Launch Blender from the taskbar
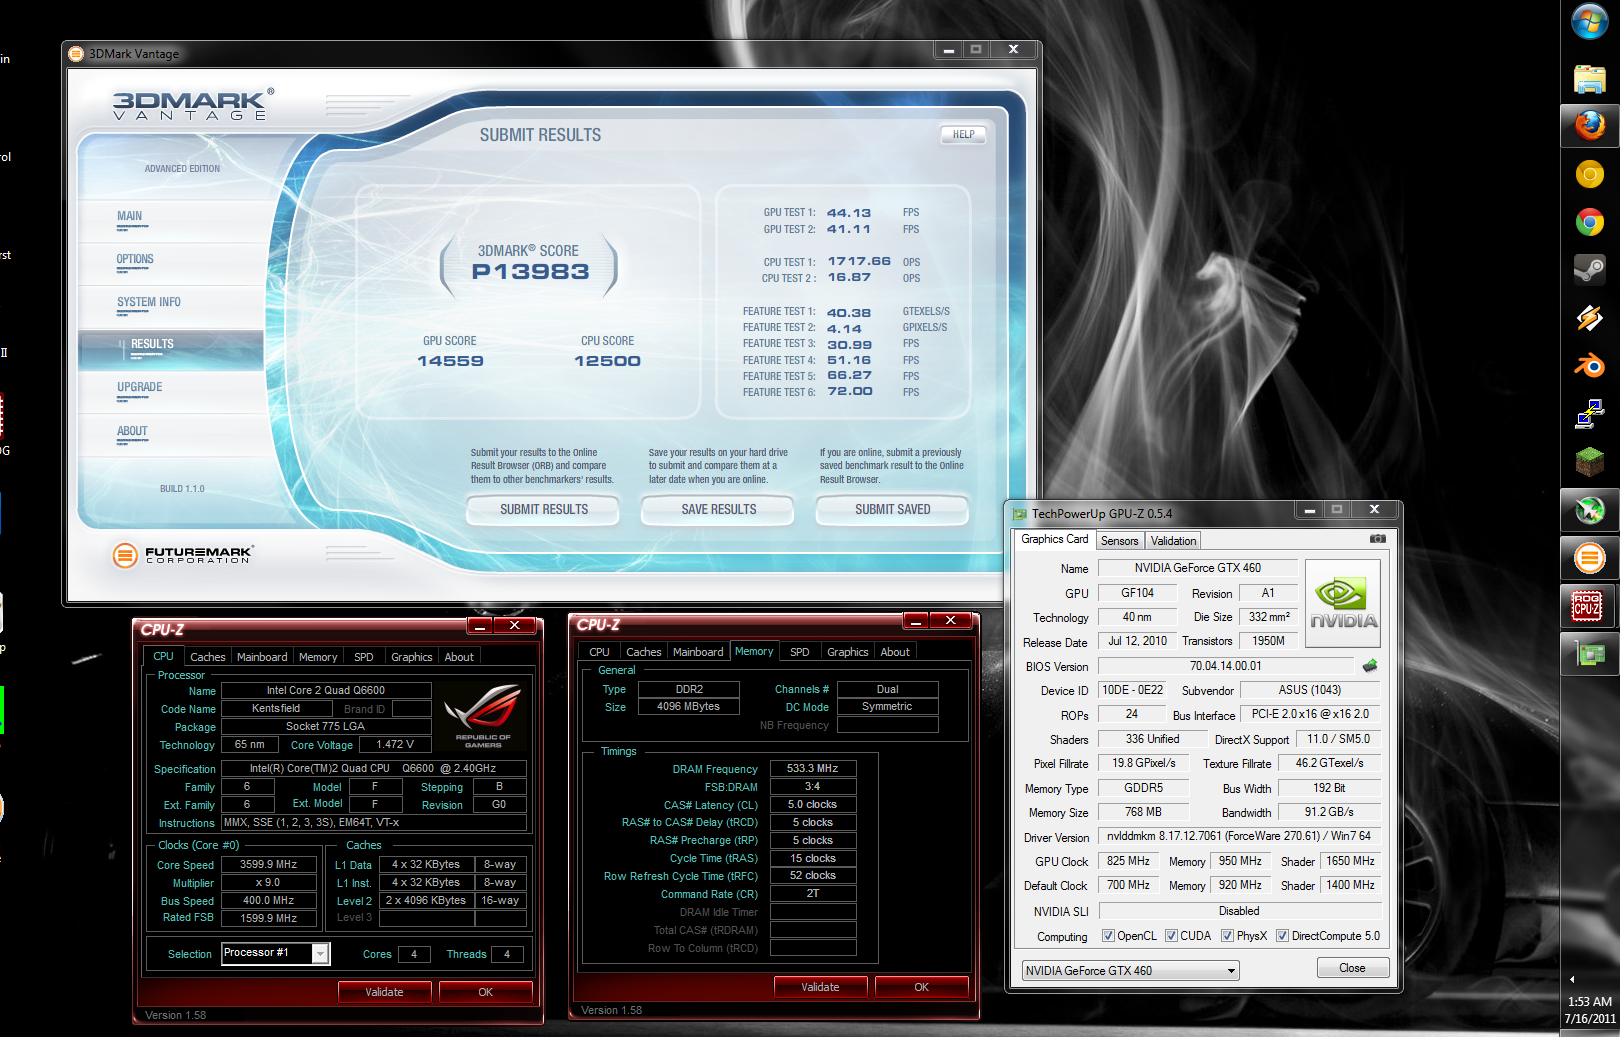Viewport: 1620px width, 1037px height. click(x=1589, y=366)
